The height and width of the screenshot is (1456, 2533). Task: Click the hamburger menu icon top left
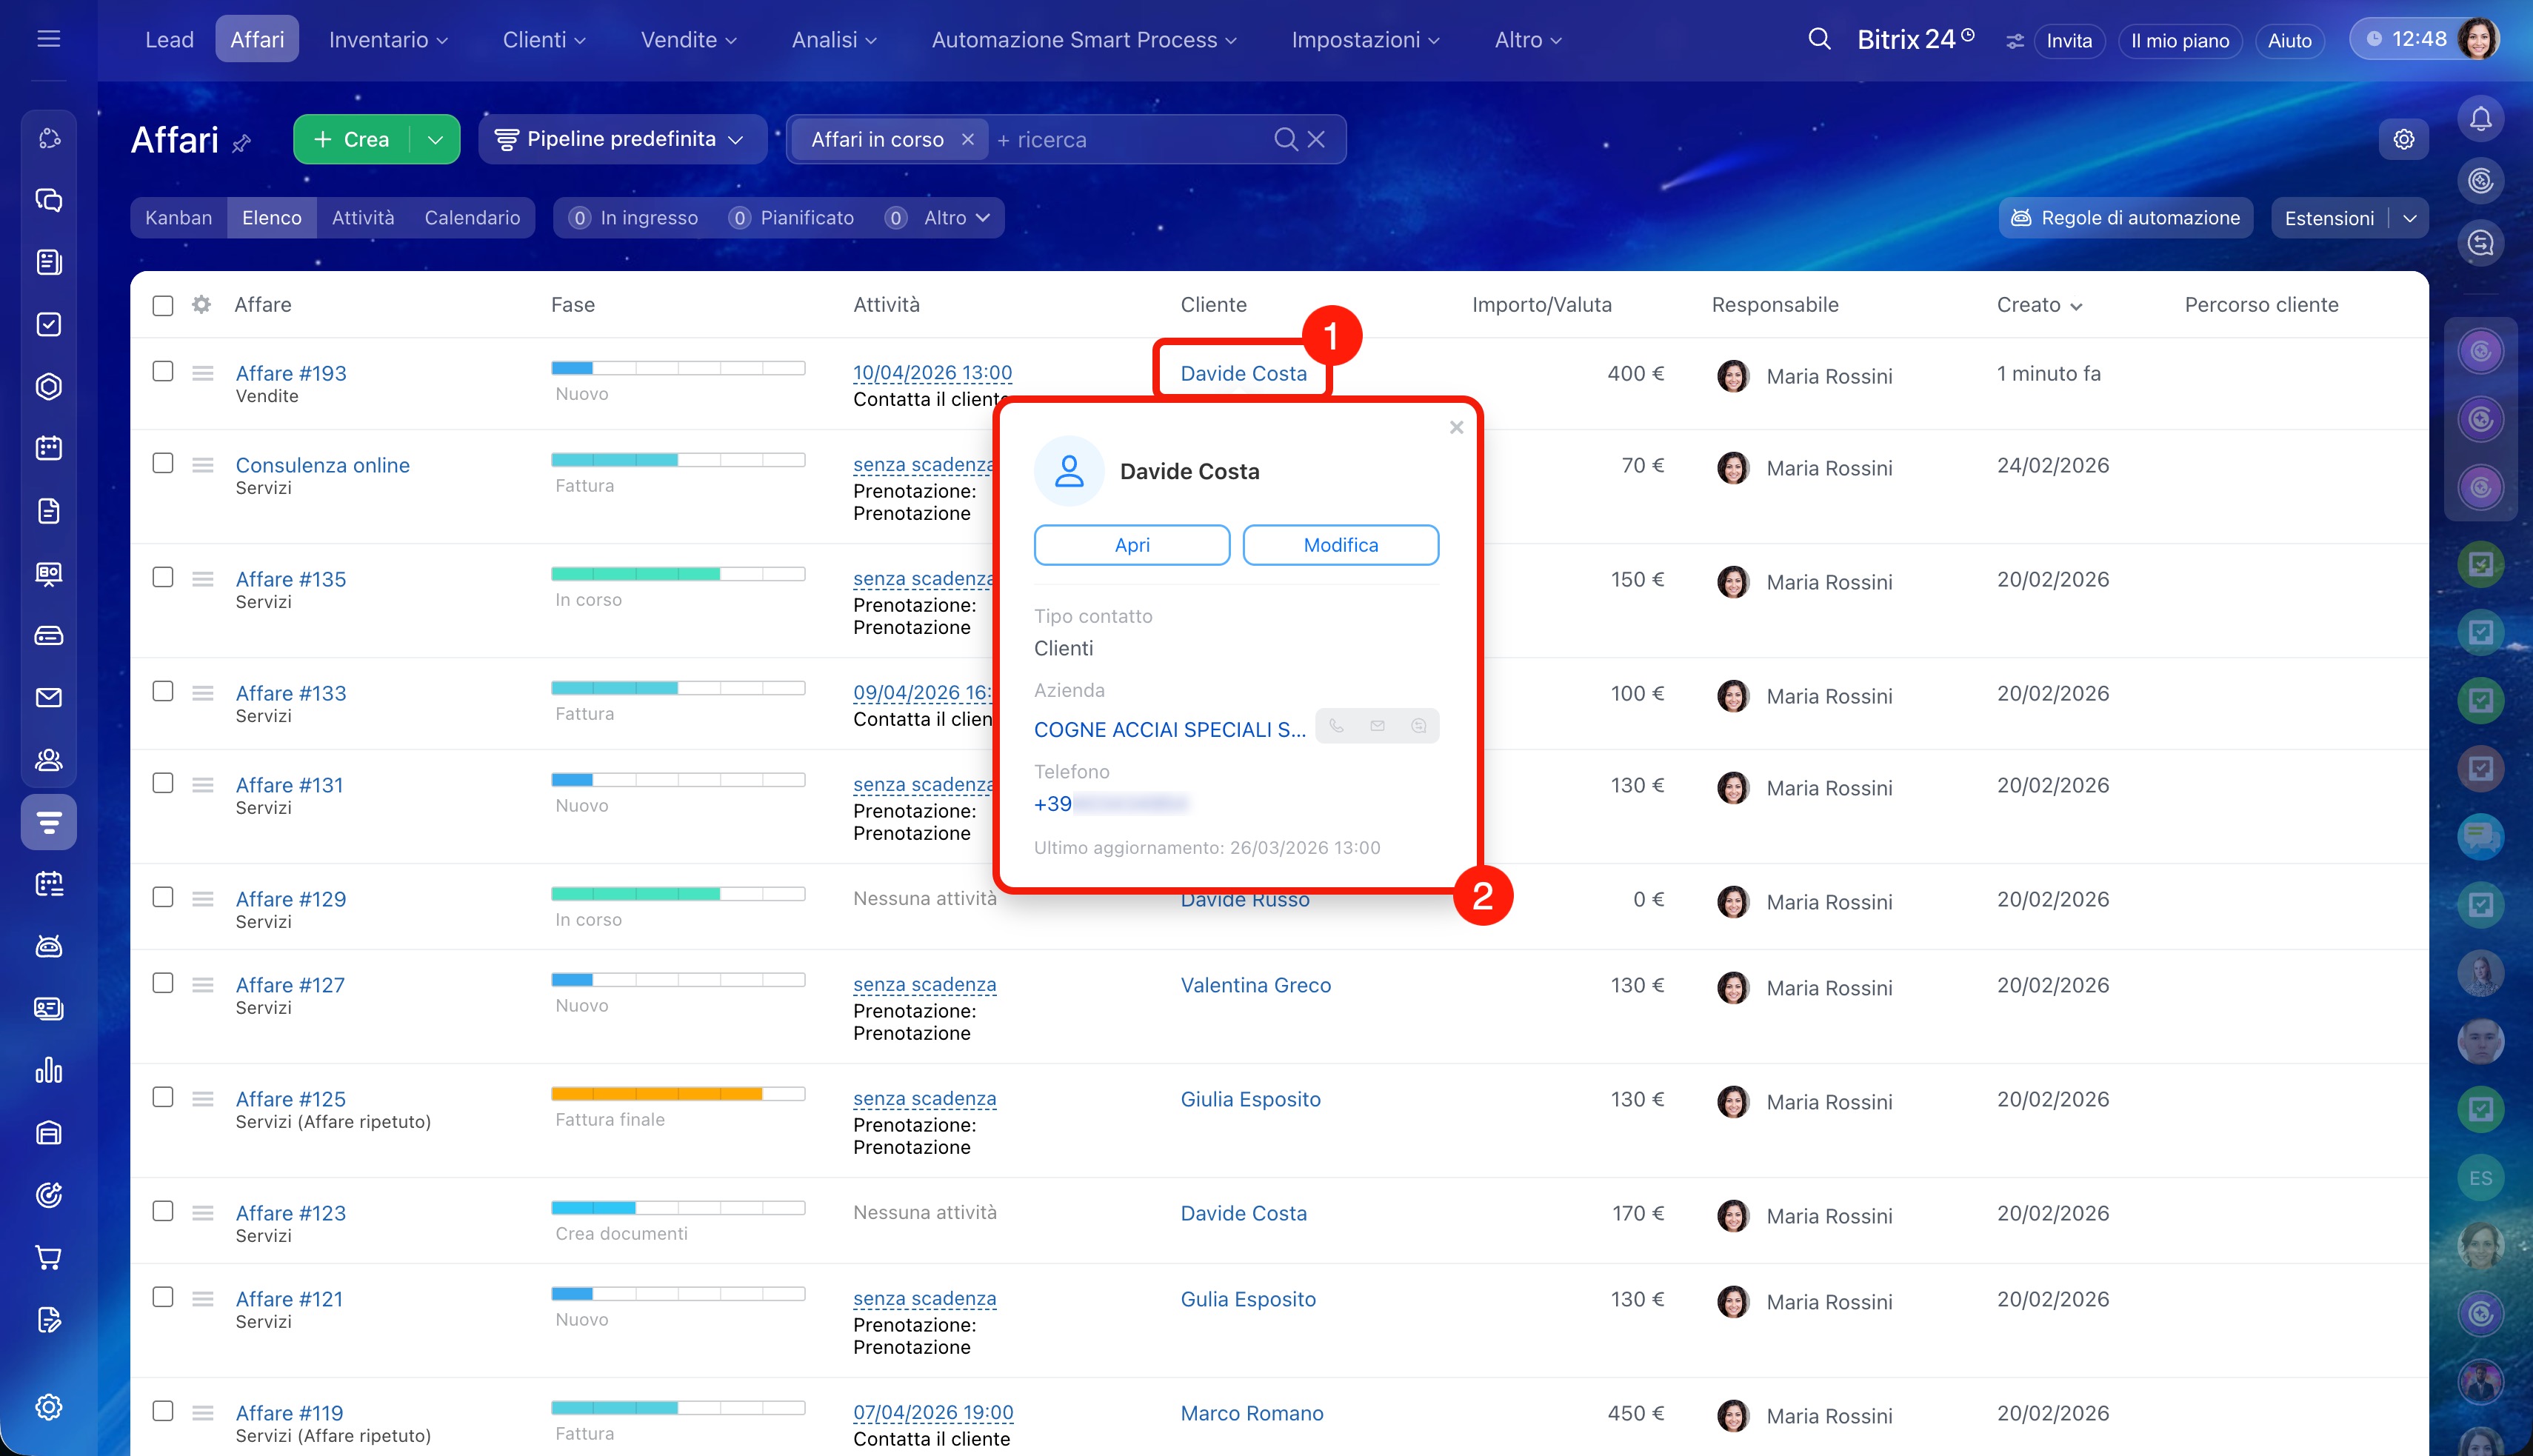(x=49, y=39)
